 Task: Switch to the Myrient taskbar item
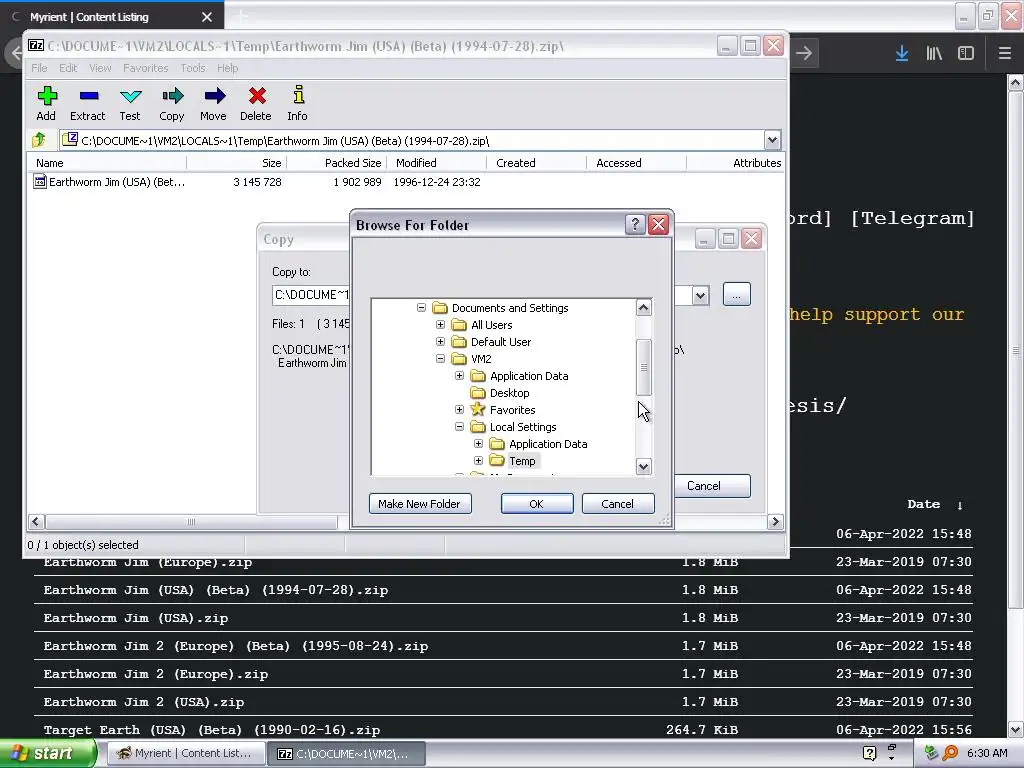tap(185, 753)
